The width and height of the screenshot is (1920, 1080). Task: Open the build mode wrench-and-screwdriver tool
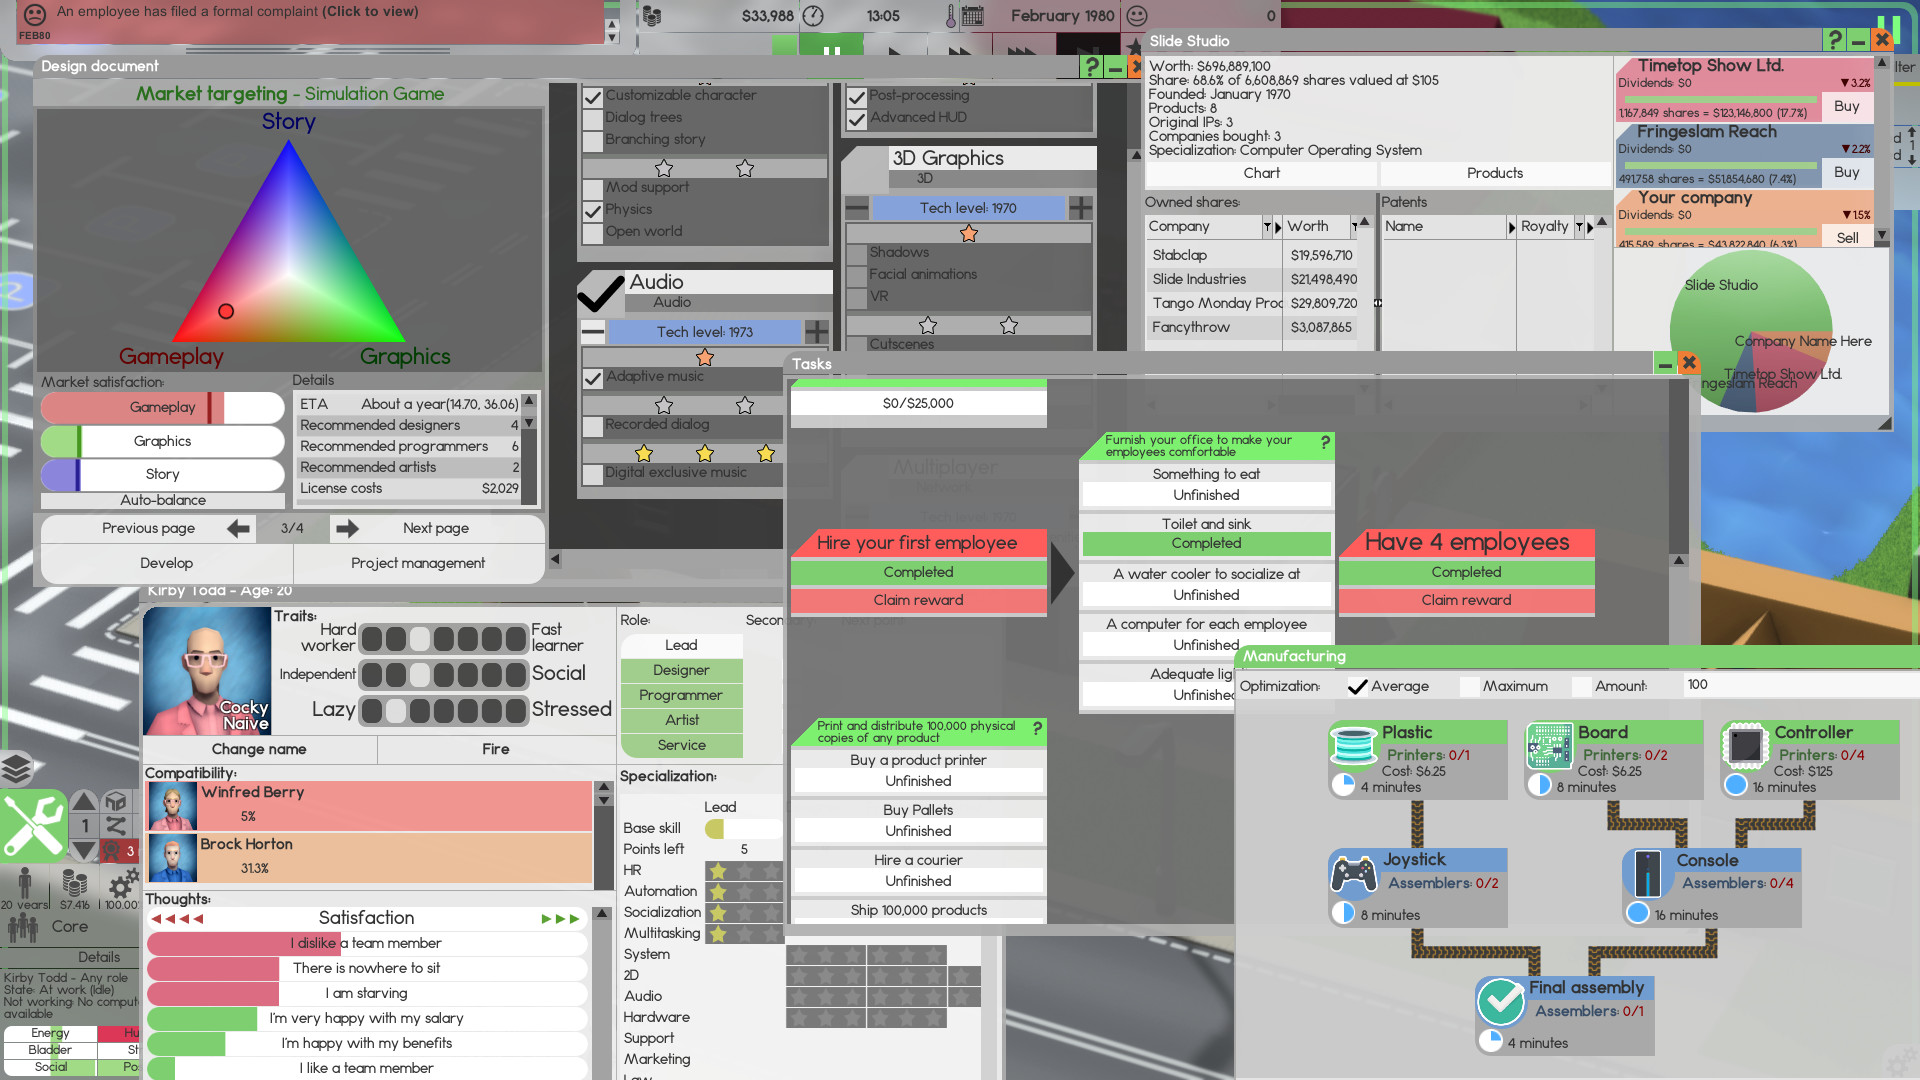33,826
